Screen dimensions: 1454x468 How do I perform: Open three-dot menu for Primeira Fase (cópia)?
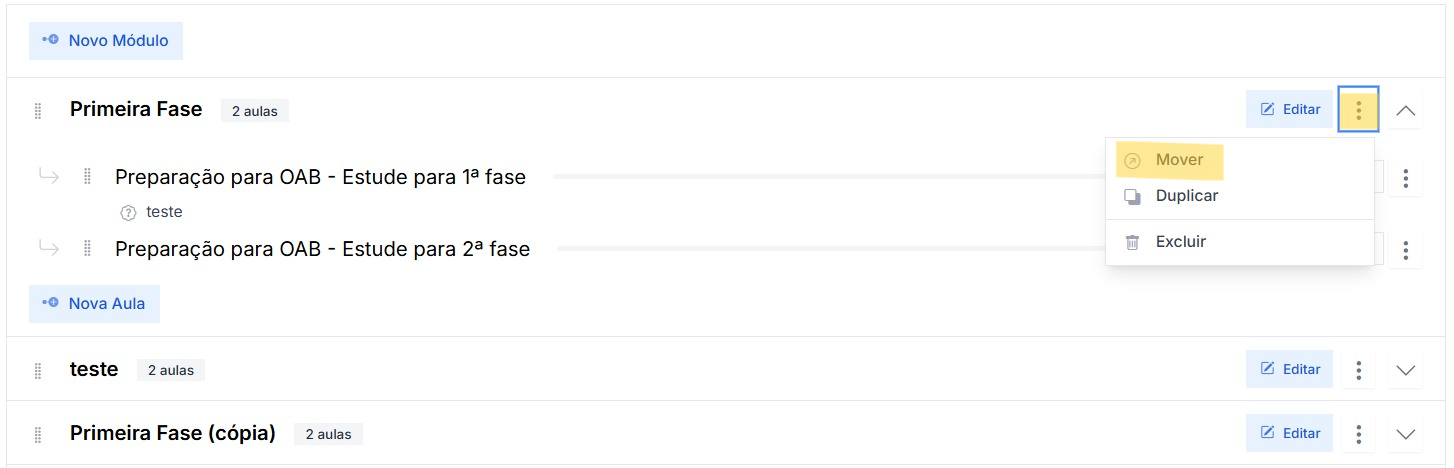click(x=1358, y=434)
